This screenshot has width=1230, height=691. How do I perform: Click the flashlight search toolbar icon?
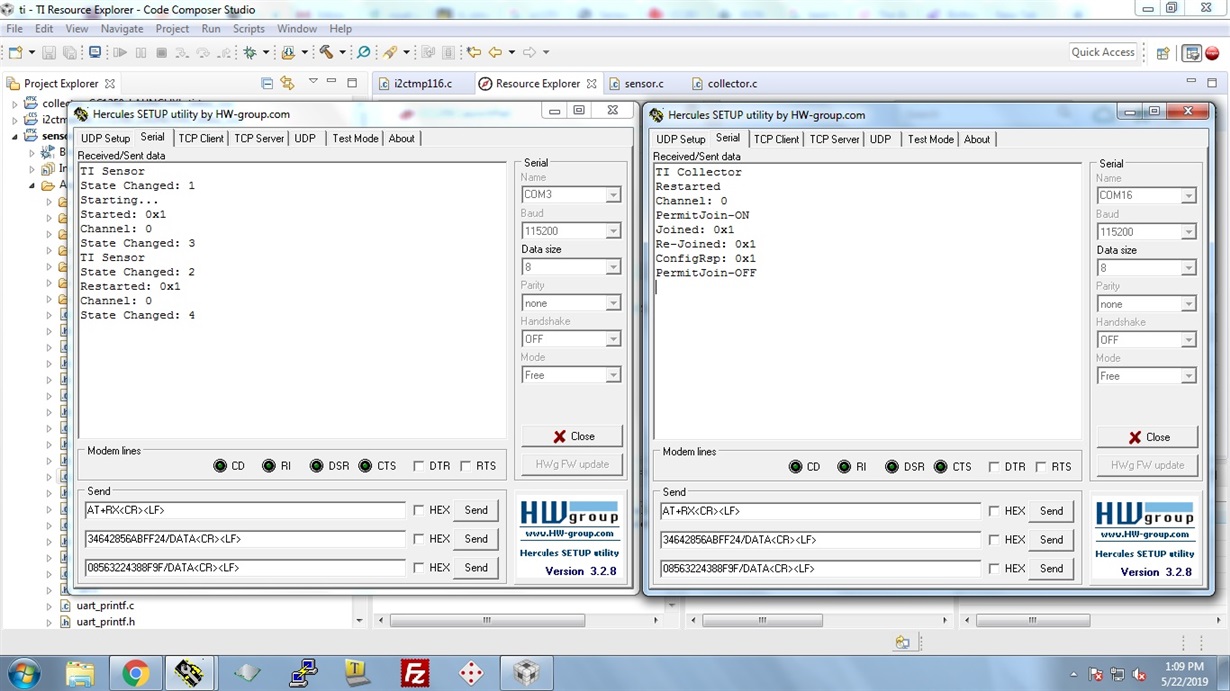390,52
